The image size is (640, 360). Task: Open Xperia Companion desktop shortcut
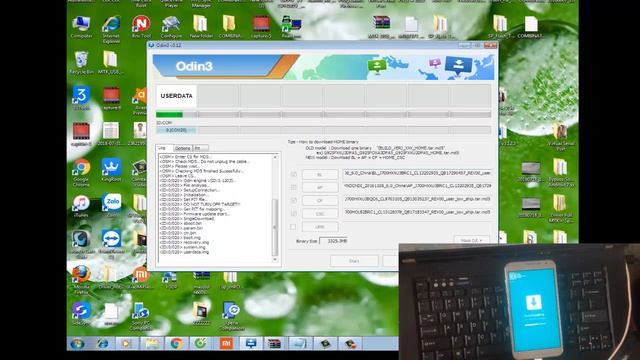(231, 316)
